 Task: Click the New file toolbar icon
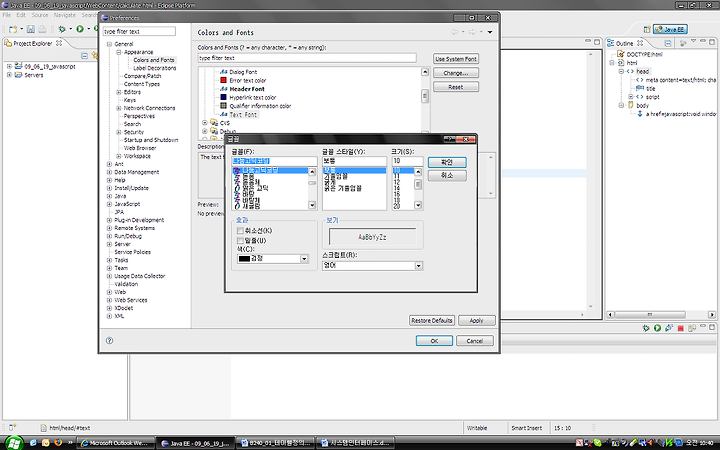[x=13, y=29]
